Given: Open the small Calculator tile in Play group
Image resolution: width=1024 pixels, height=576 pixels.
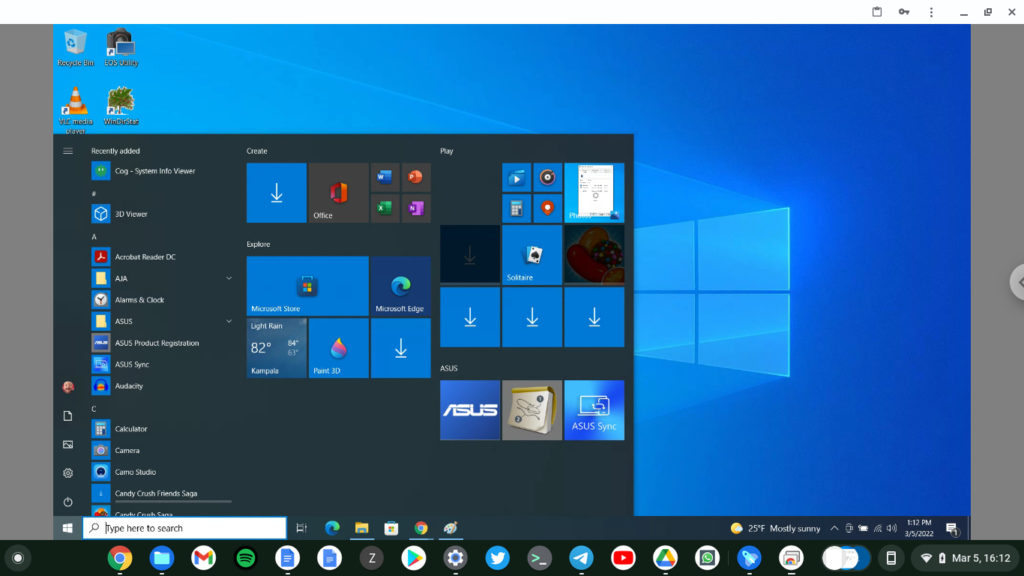Looking at the screenshot, I should point(516,208).
